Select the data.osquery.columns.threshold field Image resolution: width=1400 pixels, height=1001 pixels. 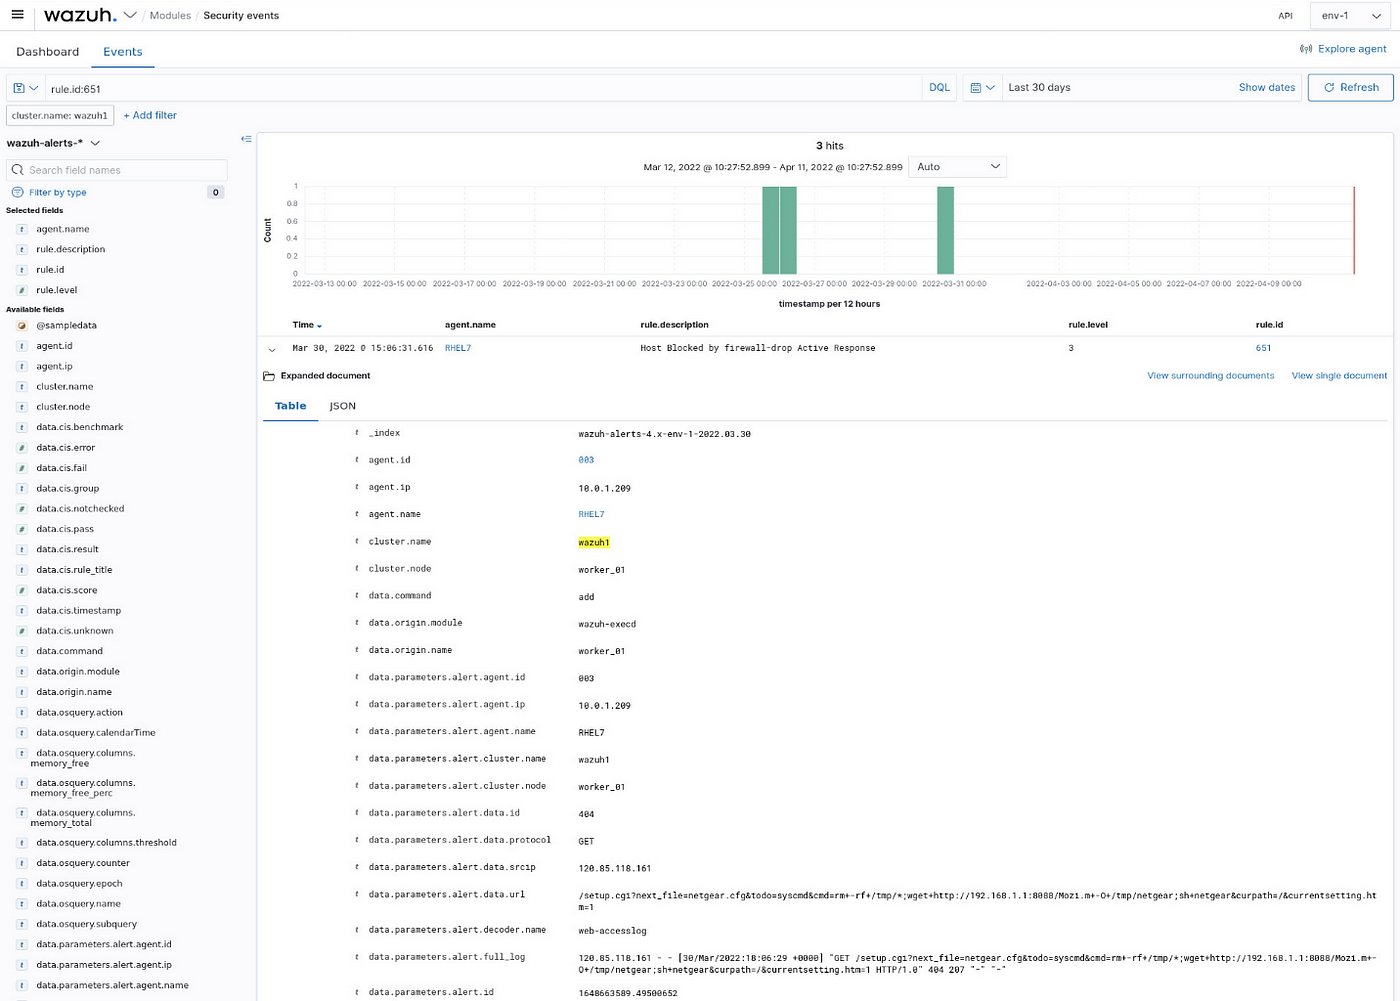(106, 843)
